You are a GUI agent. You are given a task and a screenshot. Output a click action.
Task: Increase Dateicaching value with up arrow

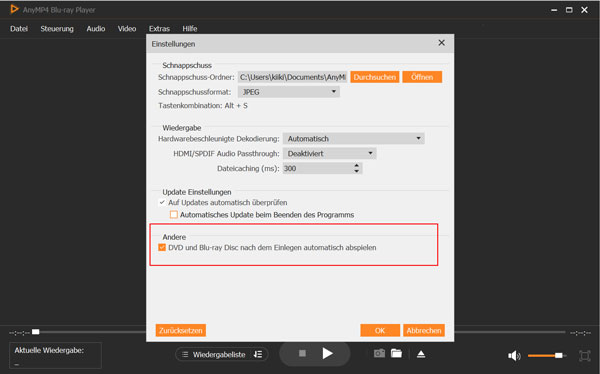(357, 165)
